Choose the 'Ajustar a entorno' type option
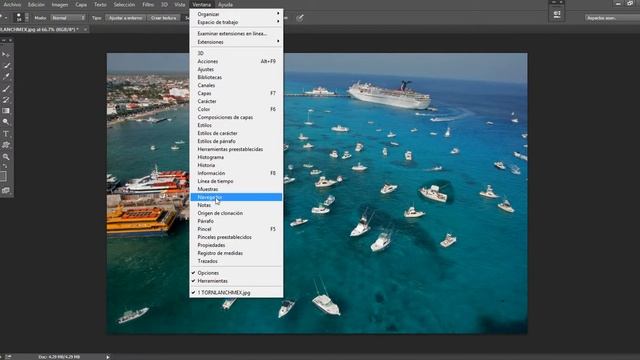 pos(125,18)
